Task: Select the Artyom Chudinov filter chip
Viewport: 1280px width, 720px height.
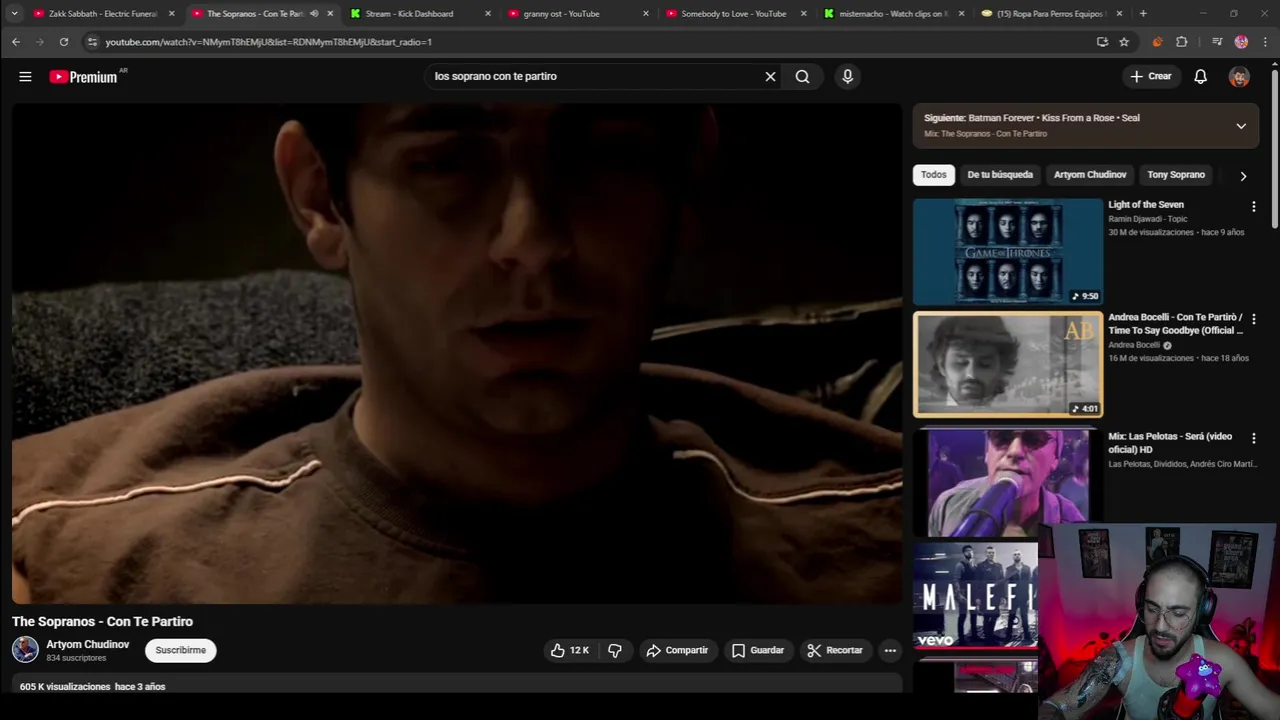Action: click(1090, 175)
